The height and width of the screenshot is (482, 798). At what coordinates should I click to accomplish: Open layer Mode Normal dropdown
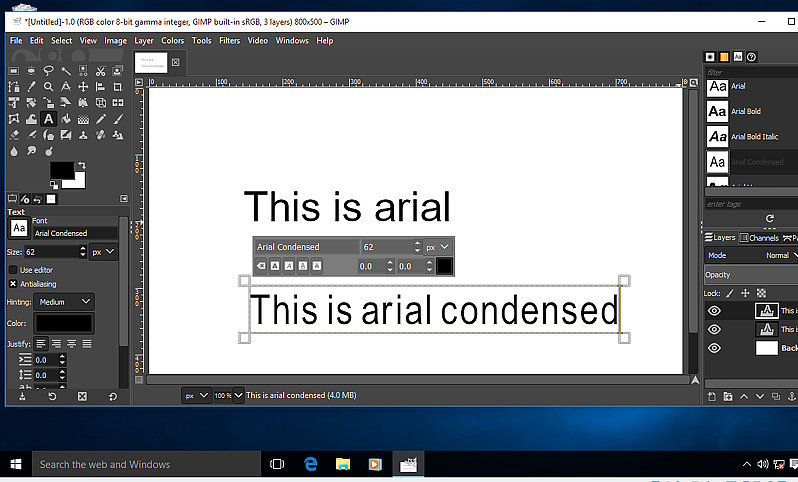(x=751, y=256)
